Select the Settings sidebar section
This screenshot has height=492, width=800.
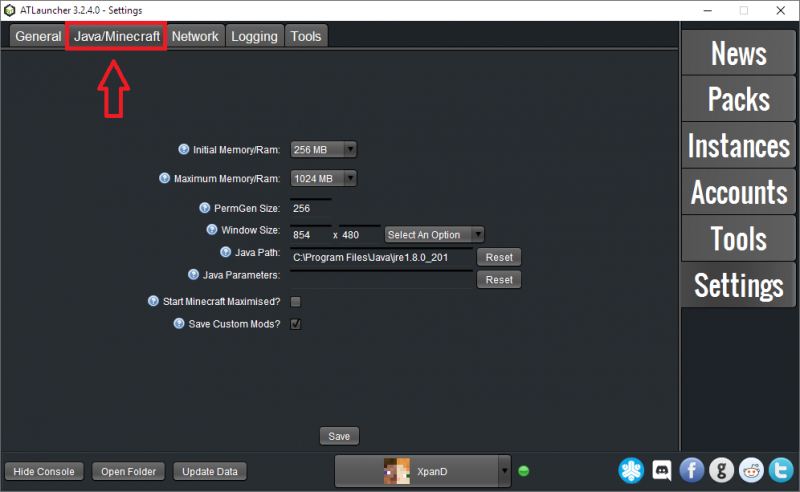[x=738, y=285]
